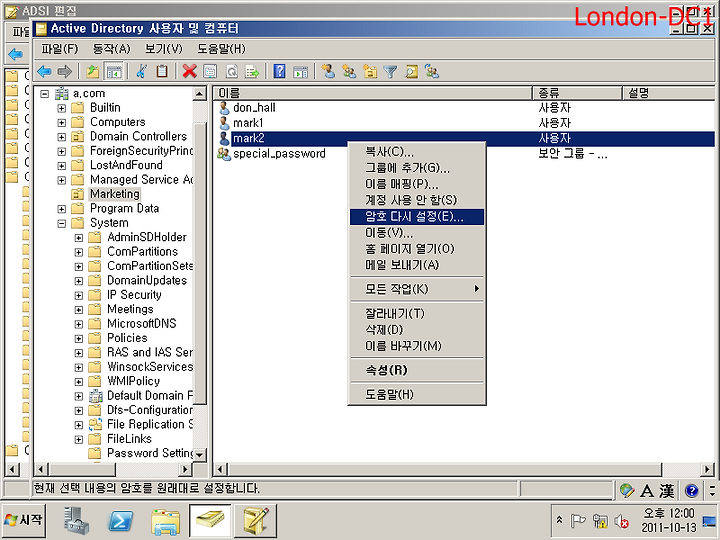Click the tree pane scroll-down arrow
Screen dimensions: 720x540
199,455
